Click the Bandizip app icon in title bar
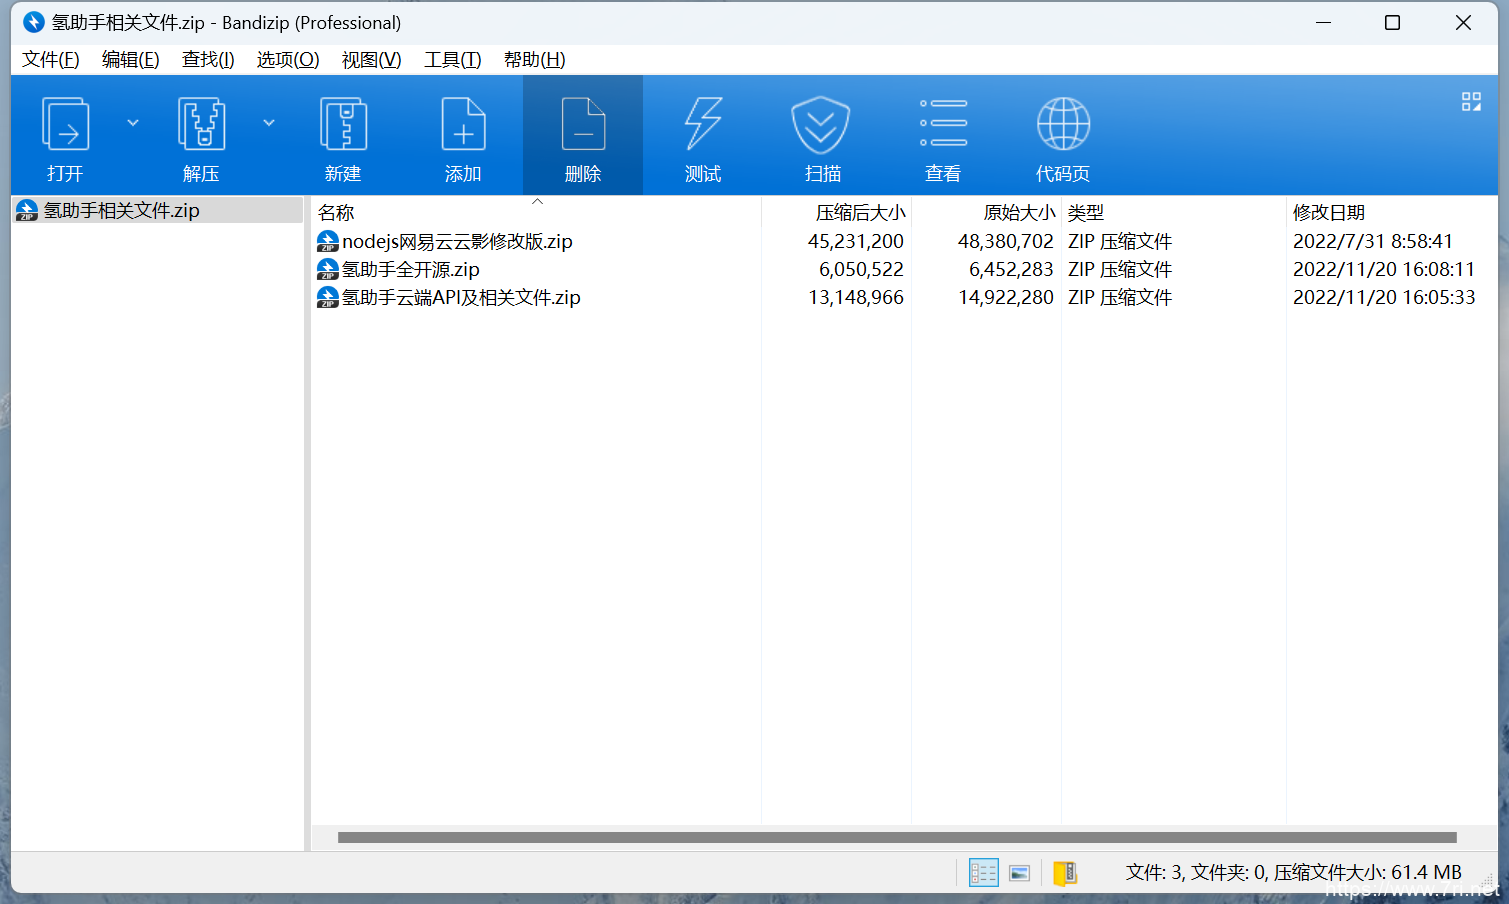This screenshot has width=1509, height=904. point(34,22)
